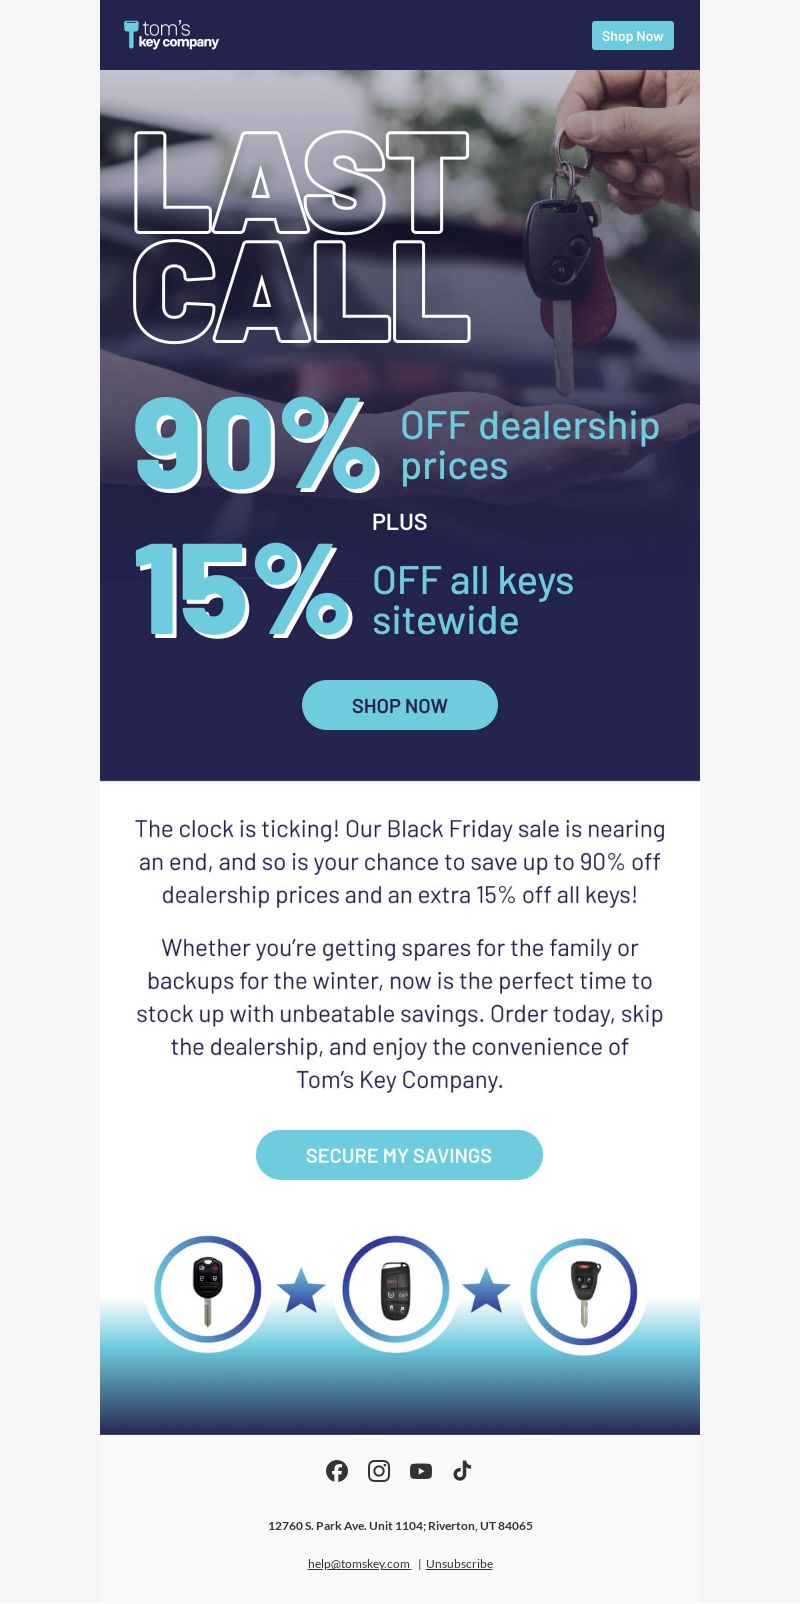The width and height of the screenshot is (800, 1604).
Task: Click the 90% discount graphic
Action: [x=257, y=445]
